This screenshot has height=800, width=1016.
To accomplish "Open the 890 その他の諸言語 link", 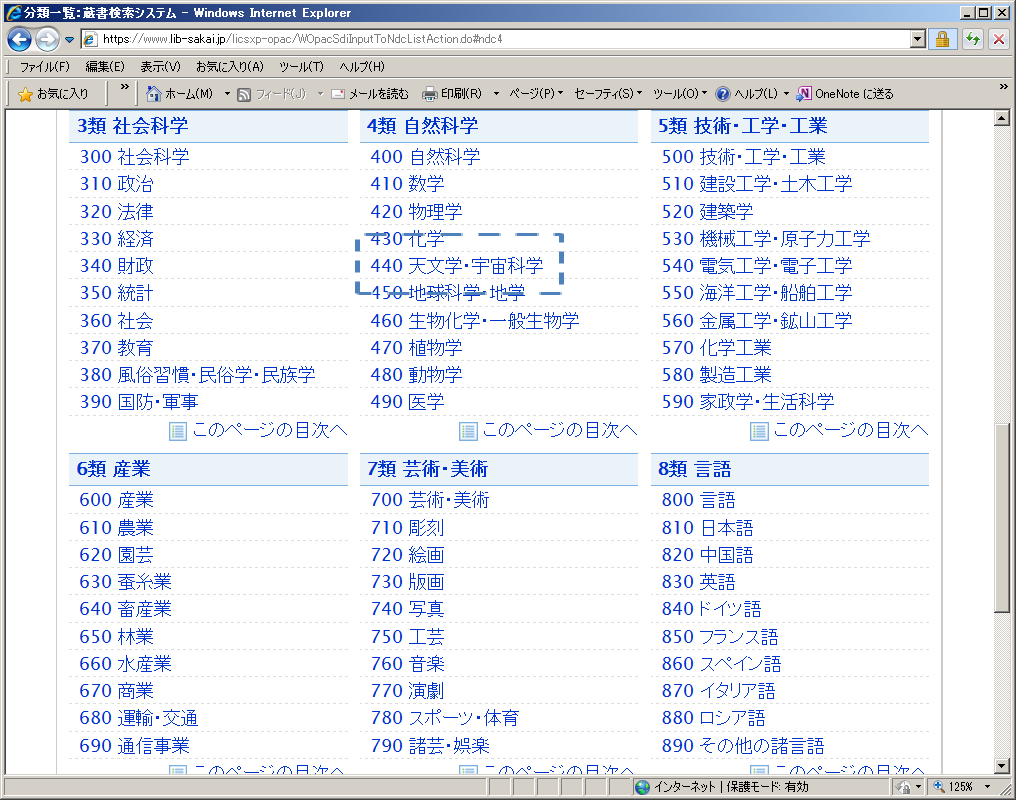I will 743,746.
